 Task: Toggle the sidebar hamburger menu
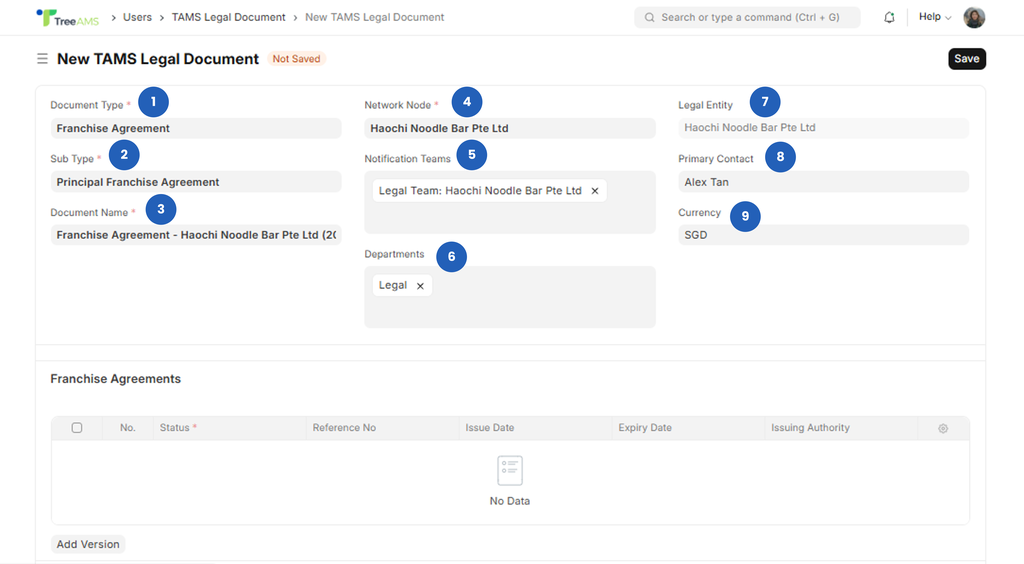pyautogui.click(x=42, y=59)
